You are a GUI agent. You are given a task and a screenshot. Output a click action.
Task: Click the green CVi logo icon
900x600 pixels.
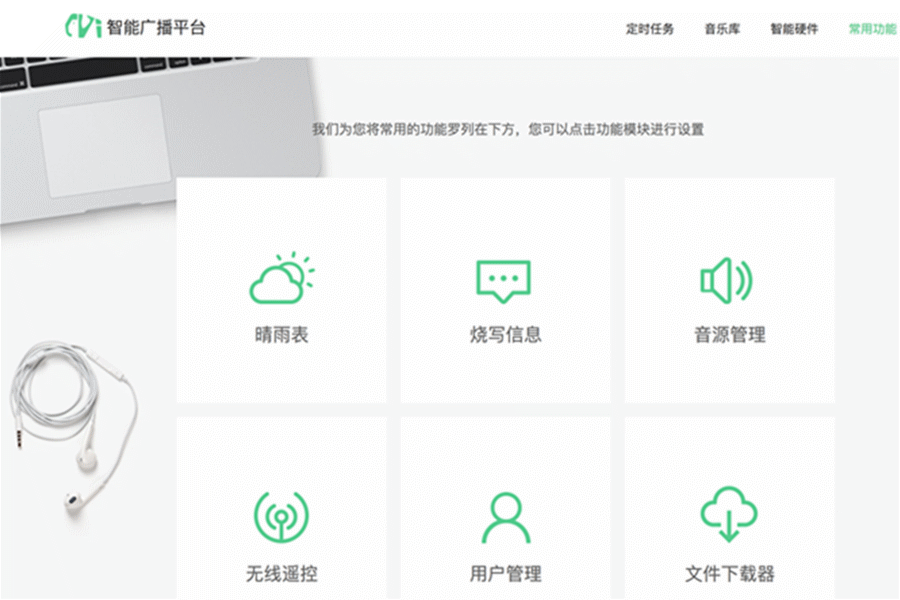82,27
